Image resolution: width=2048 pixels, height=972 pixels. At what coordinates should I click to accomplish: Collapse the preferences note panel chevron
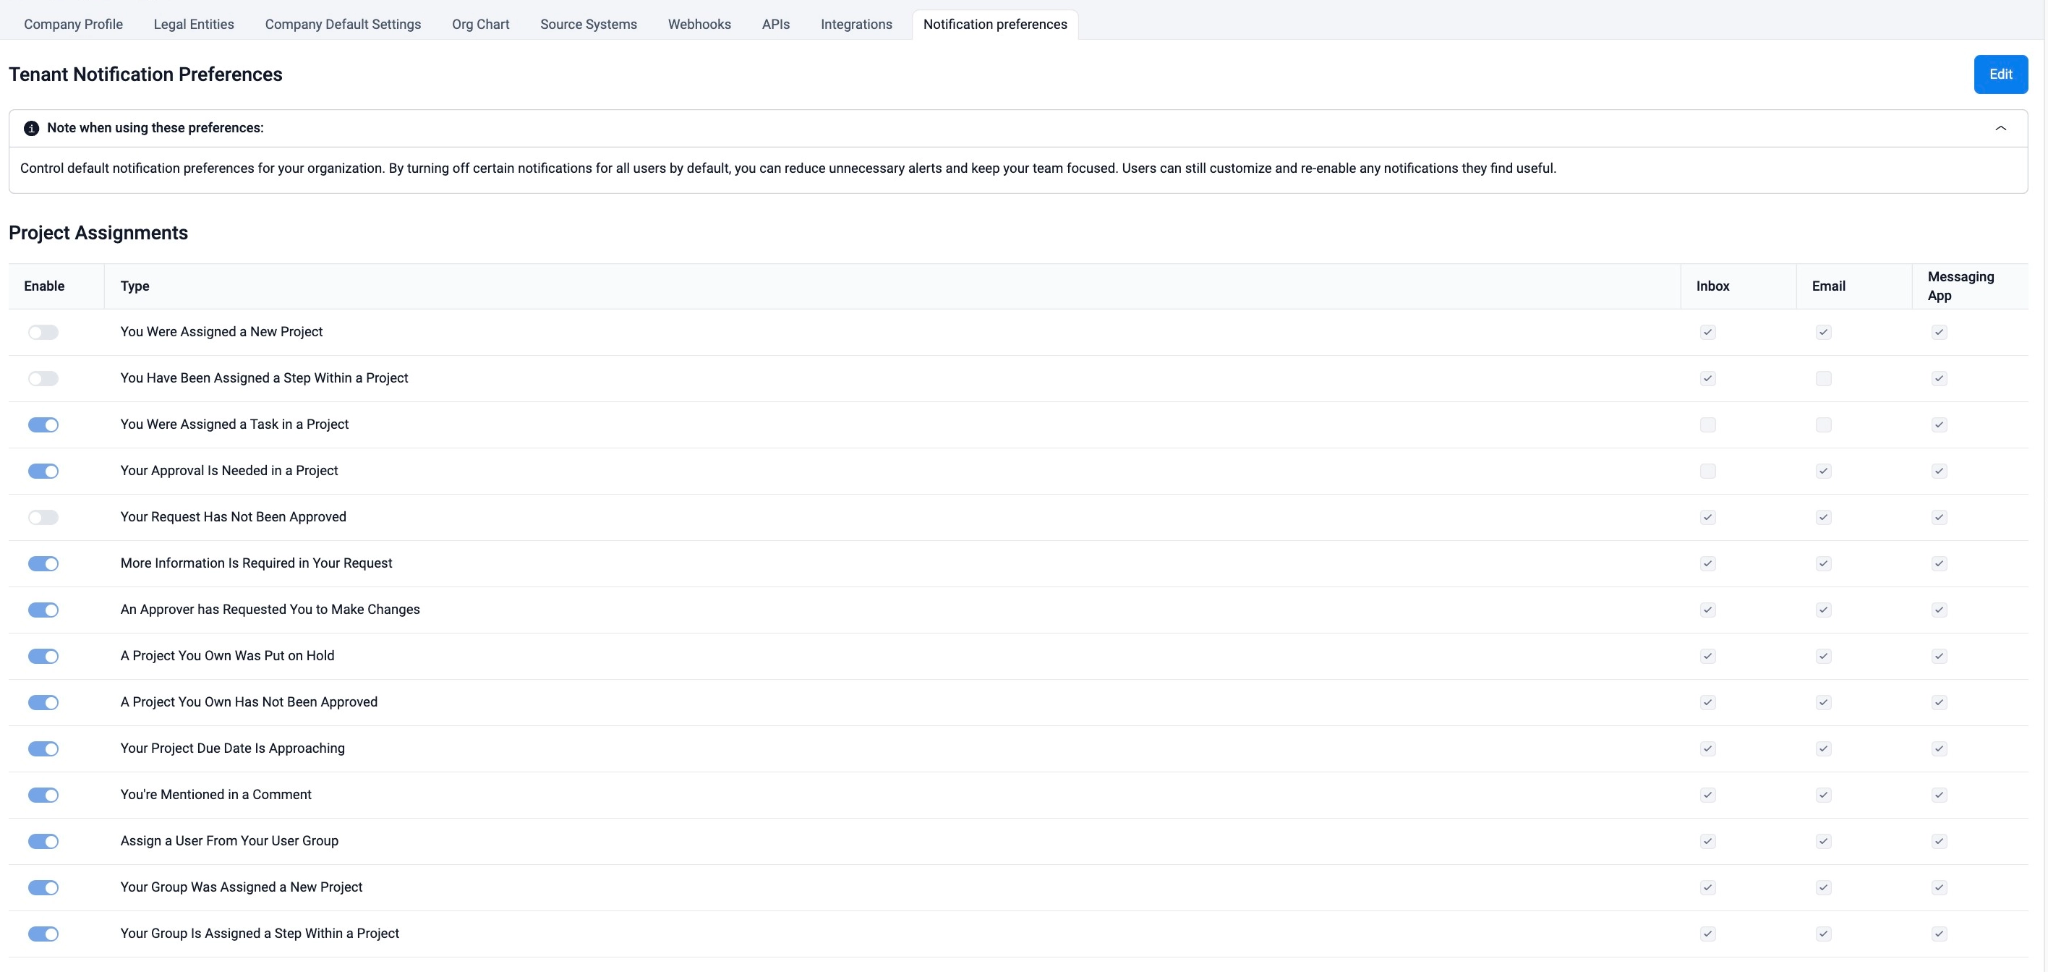tap(2000, 128)
